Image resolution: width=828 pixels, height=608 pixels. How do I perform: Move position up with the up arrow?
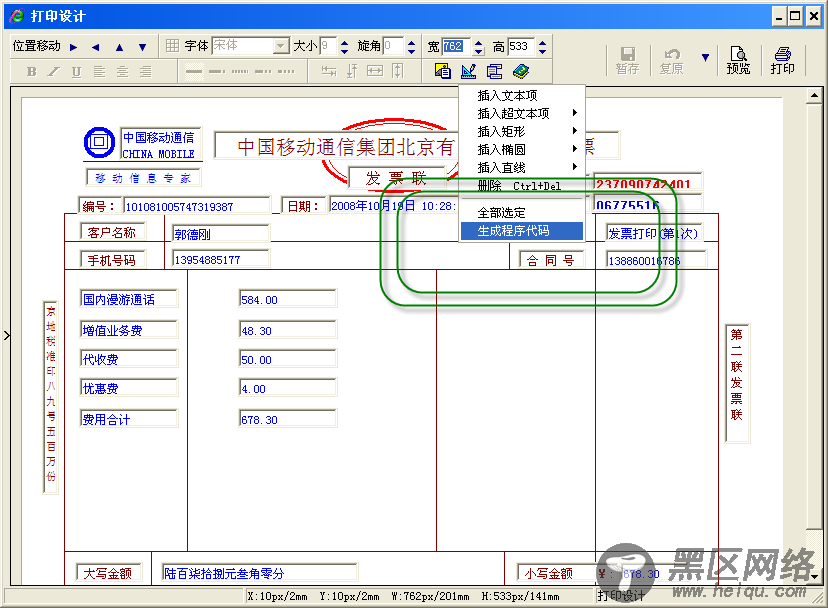coord(119,47)
